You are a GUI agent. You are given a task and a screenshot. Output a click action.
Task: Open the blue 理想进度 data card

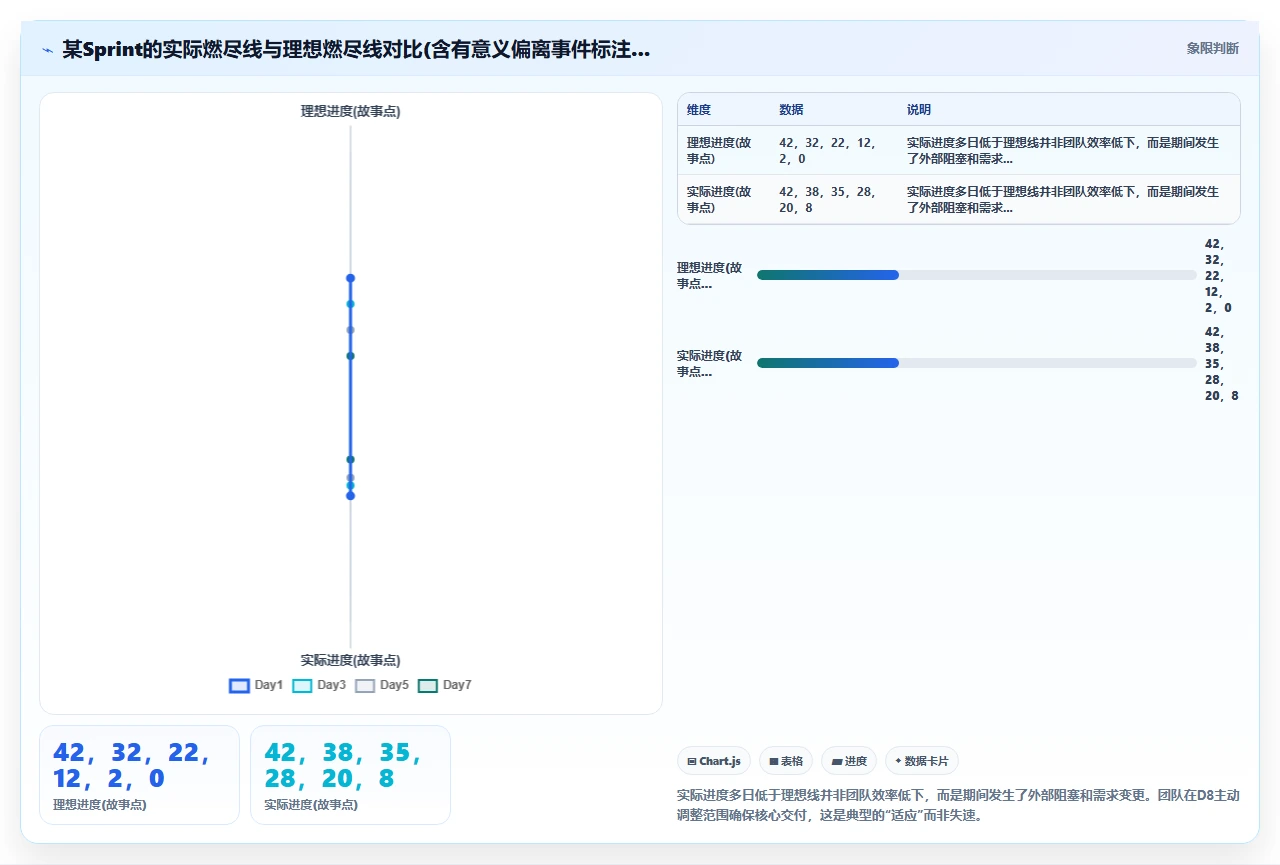pos(139,775)
